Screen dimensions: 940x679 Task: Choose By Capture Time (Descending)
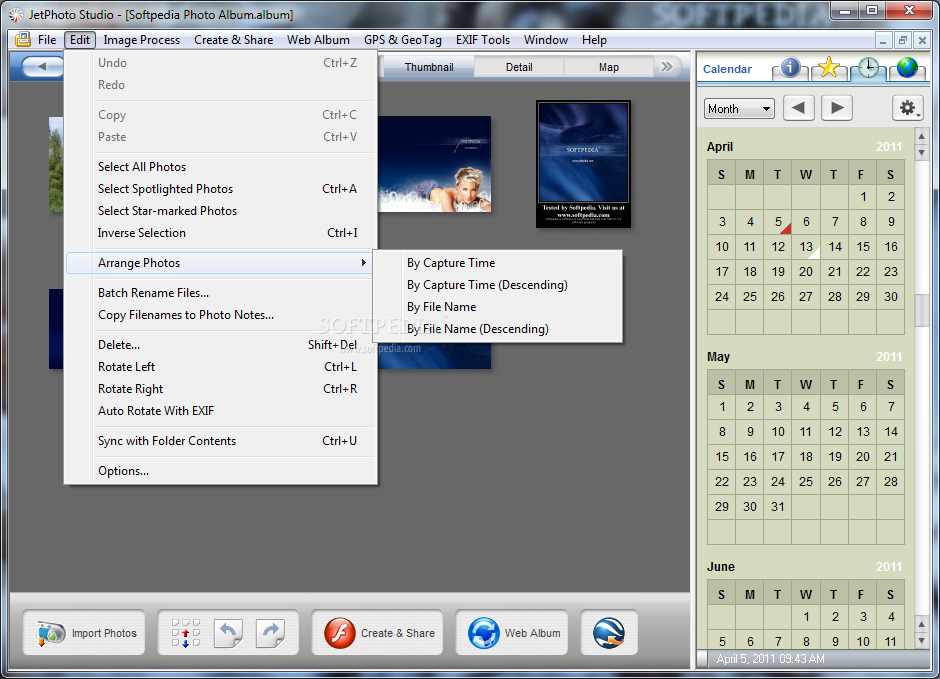point(498,285)
